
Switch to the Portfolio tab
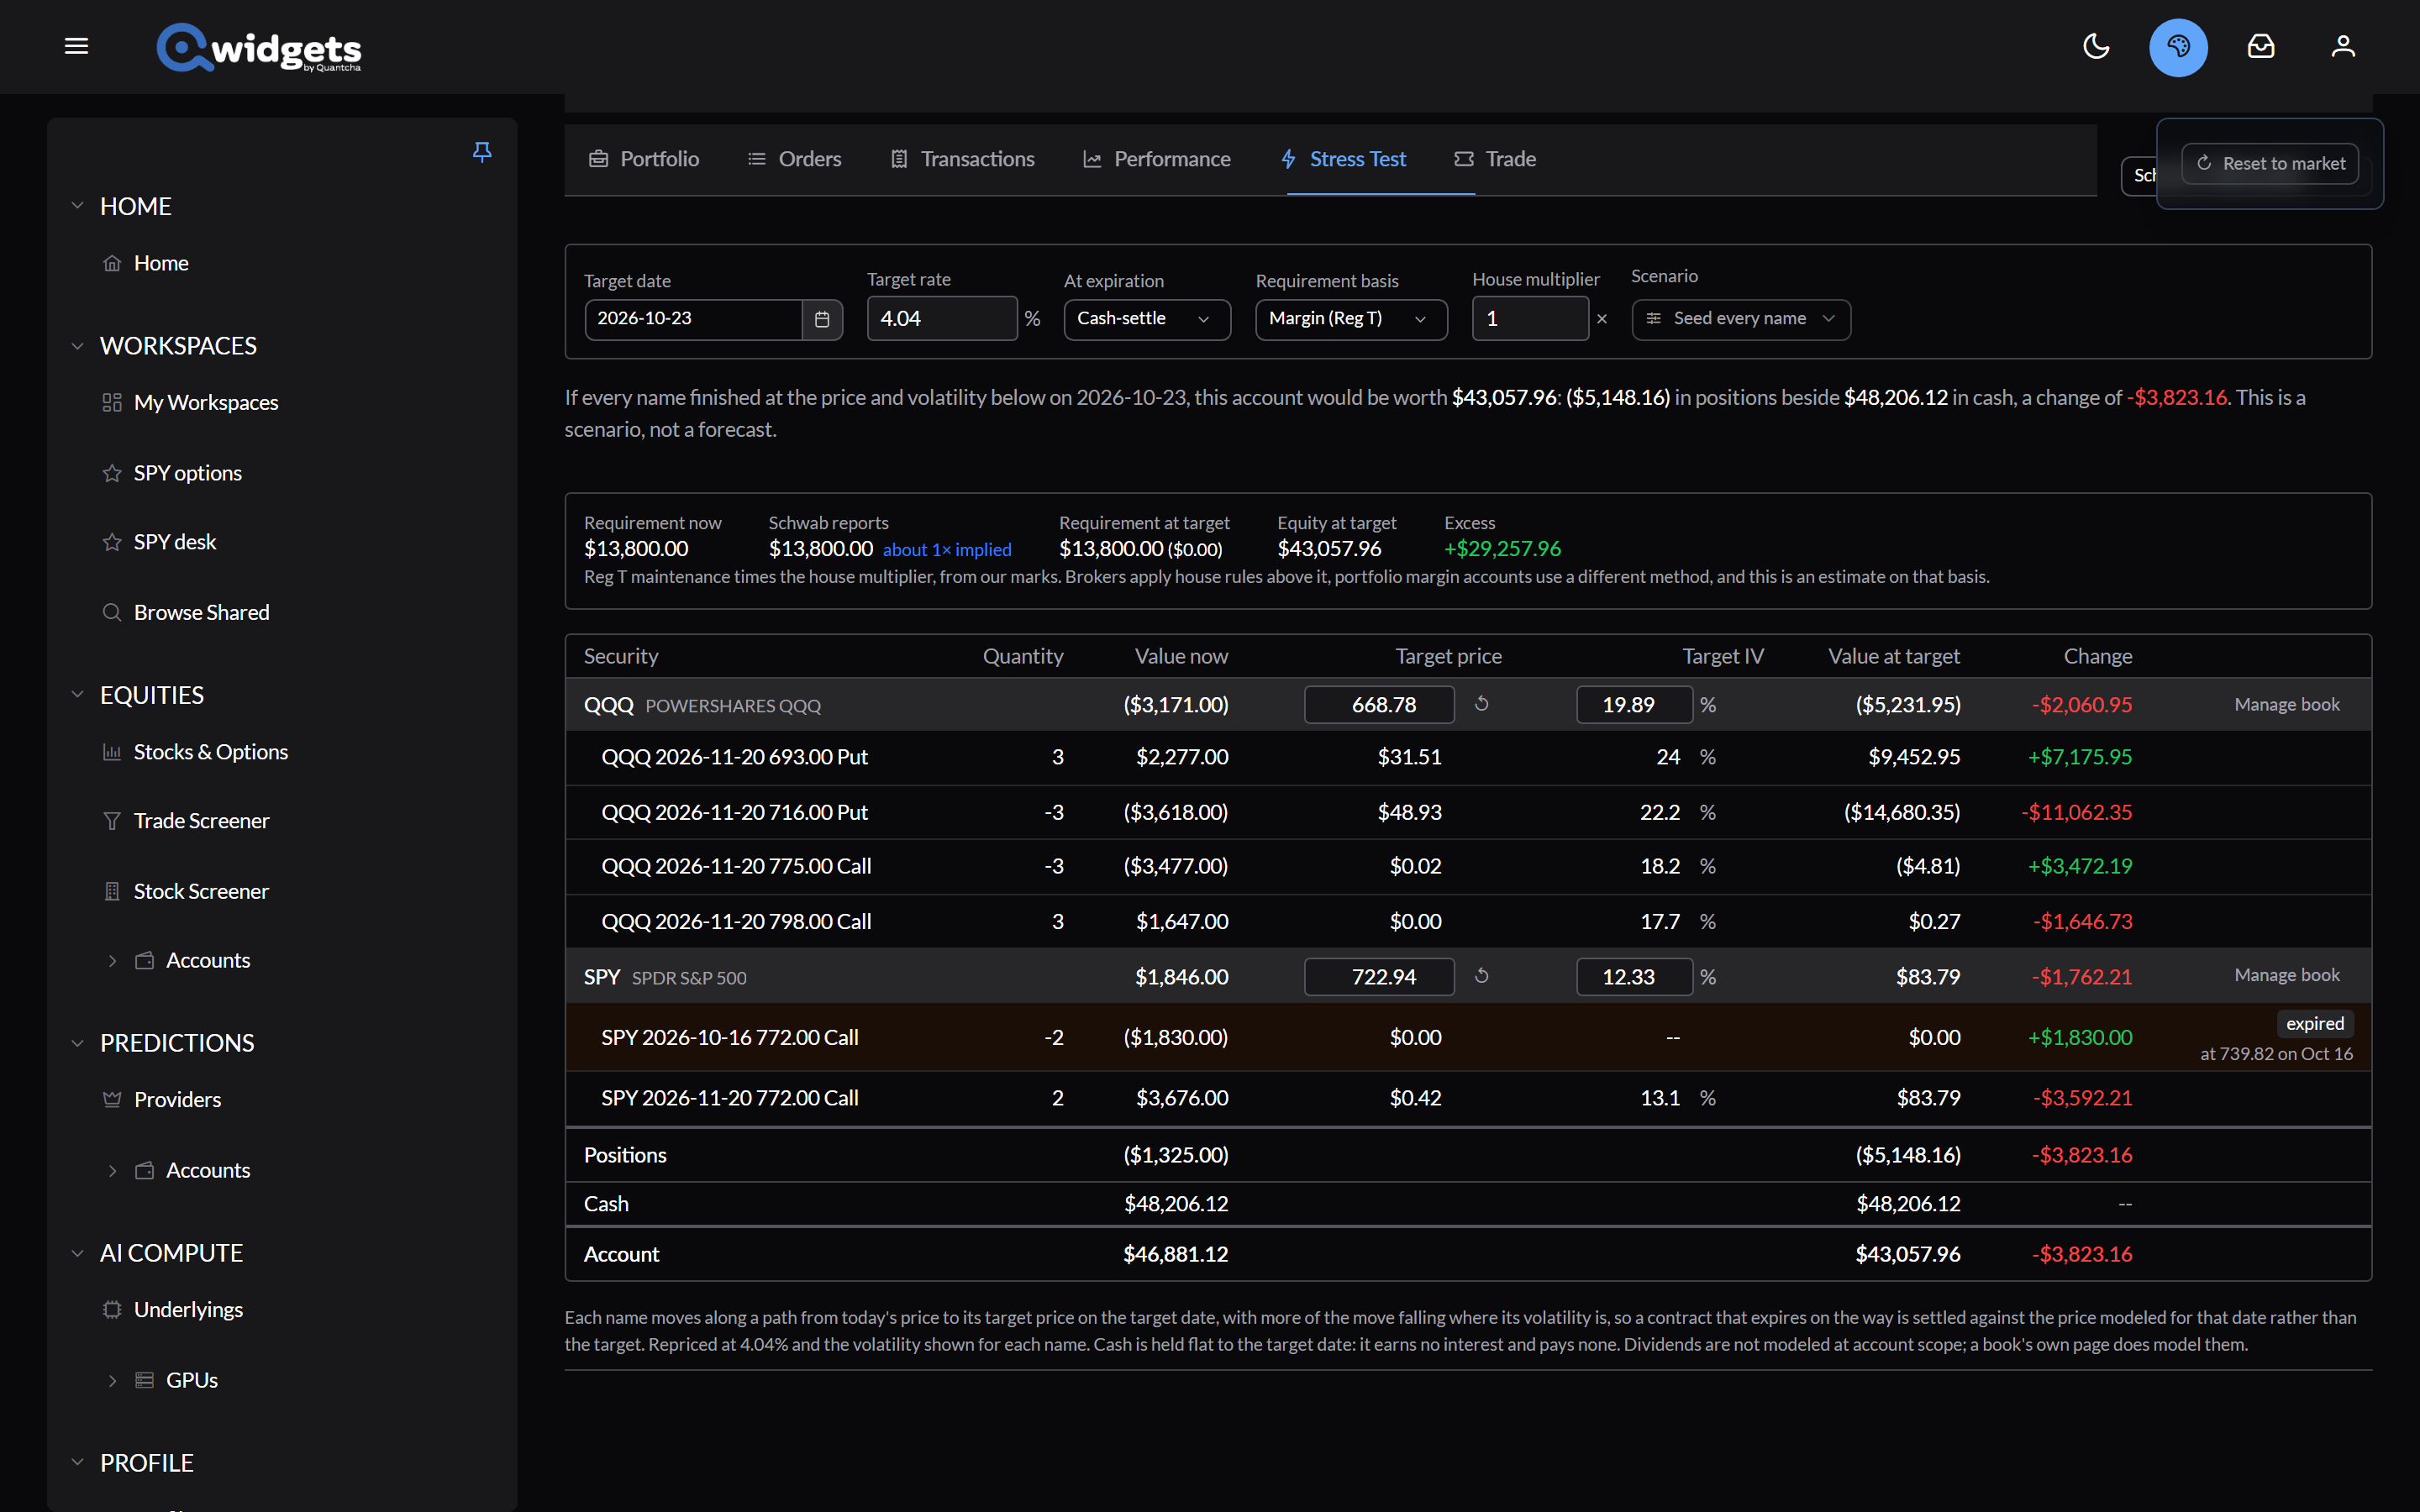pyautogui.click(x=644, y=159)
